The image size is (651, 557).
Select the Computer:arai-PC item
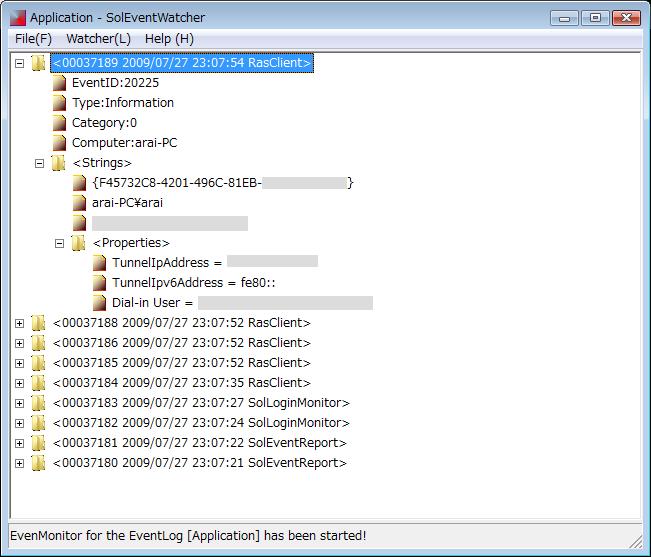[x=125, y=143]
